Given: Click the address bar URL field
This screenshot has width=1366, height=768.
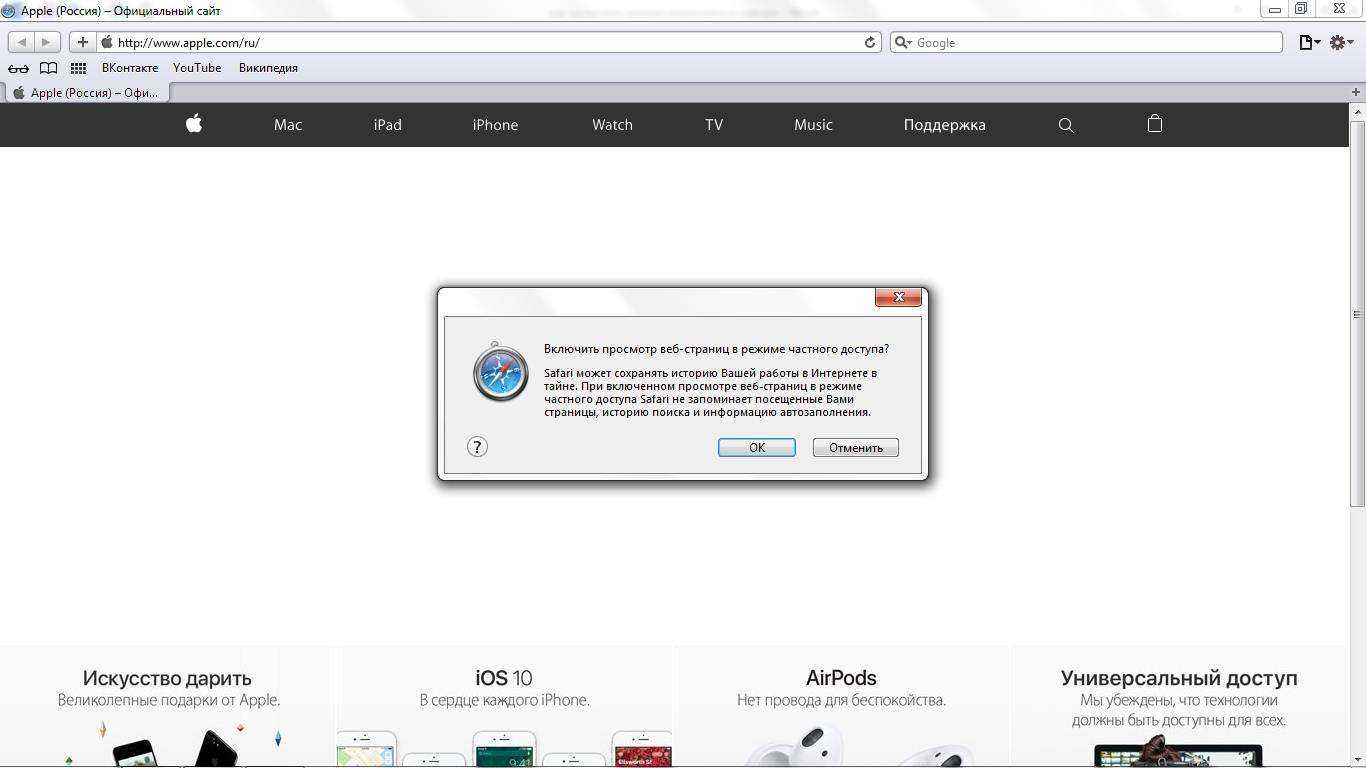Looking at the screenshot, I should 480,42.
